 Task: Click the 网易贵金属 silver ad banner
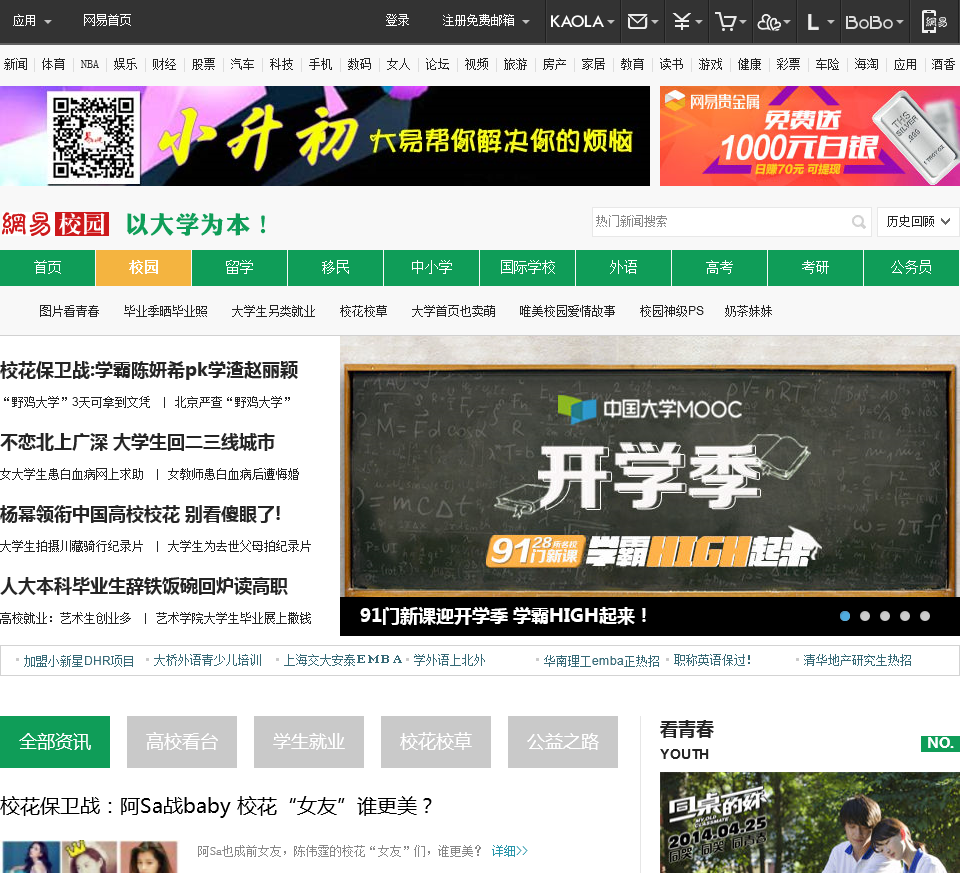click(809, 136)
